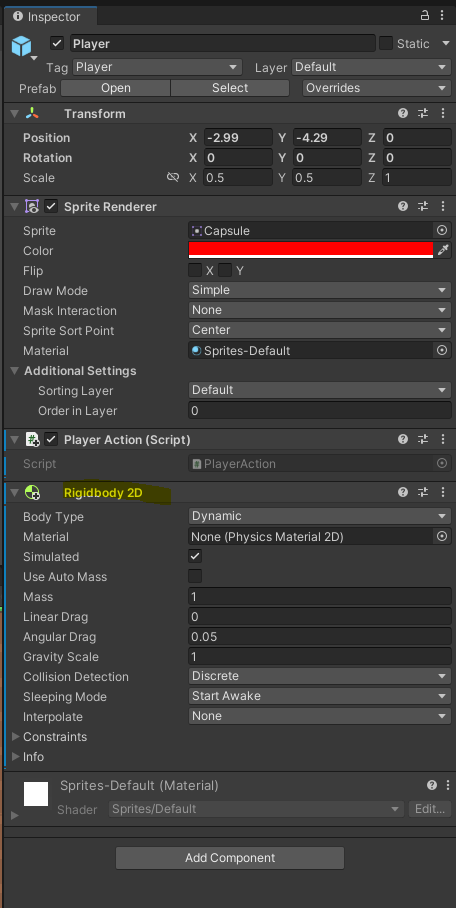Image resolution: width=456 pixels, height=908 pixels.
Task: Open the Interpolate dropdown
Action: (320, 716)
